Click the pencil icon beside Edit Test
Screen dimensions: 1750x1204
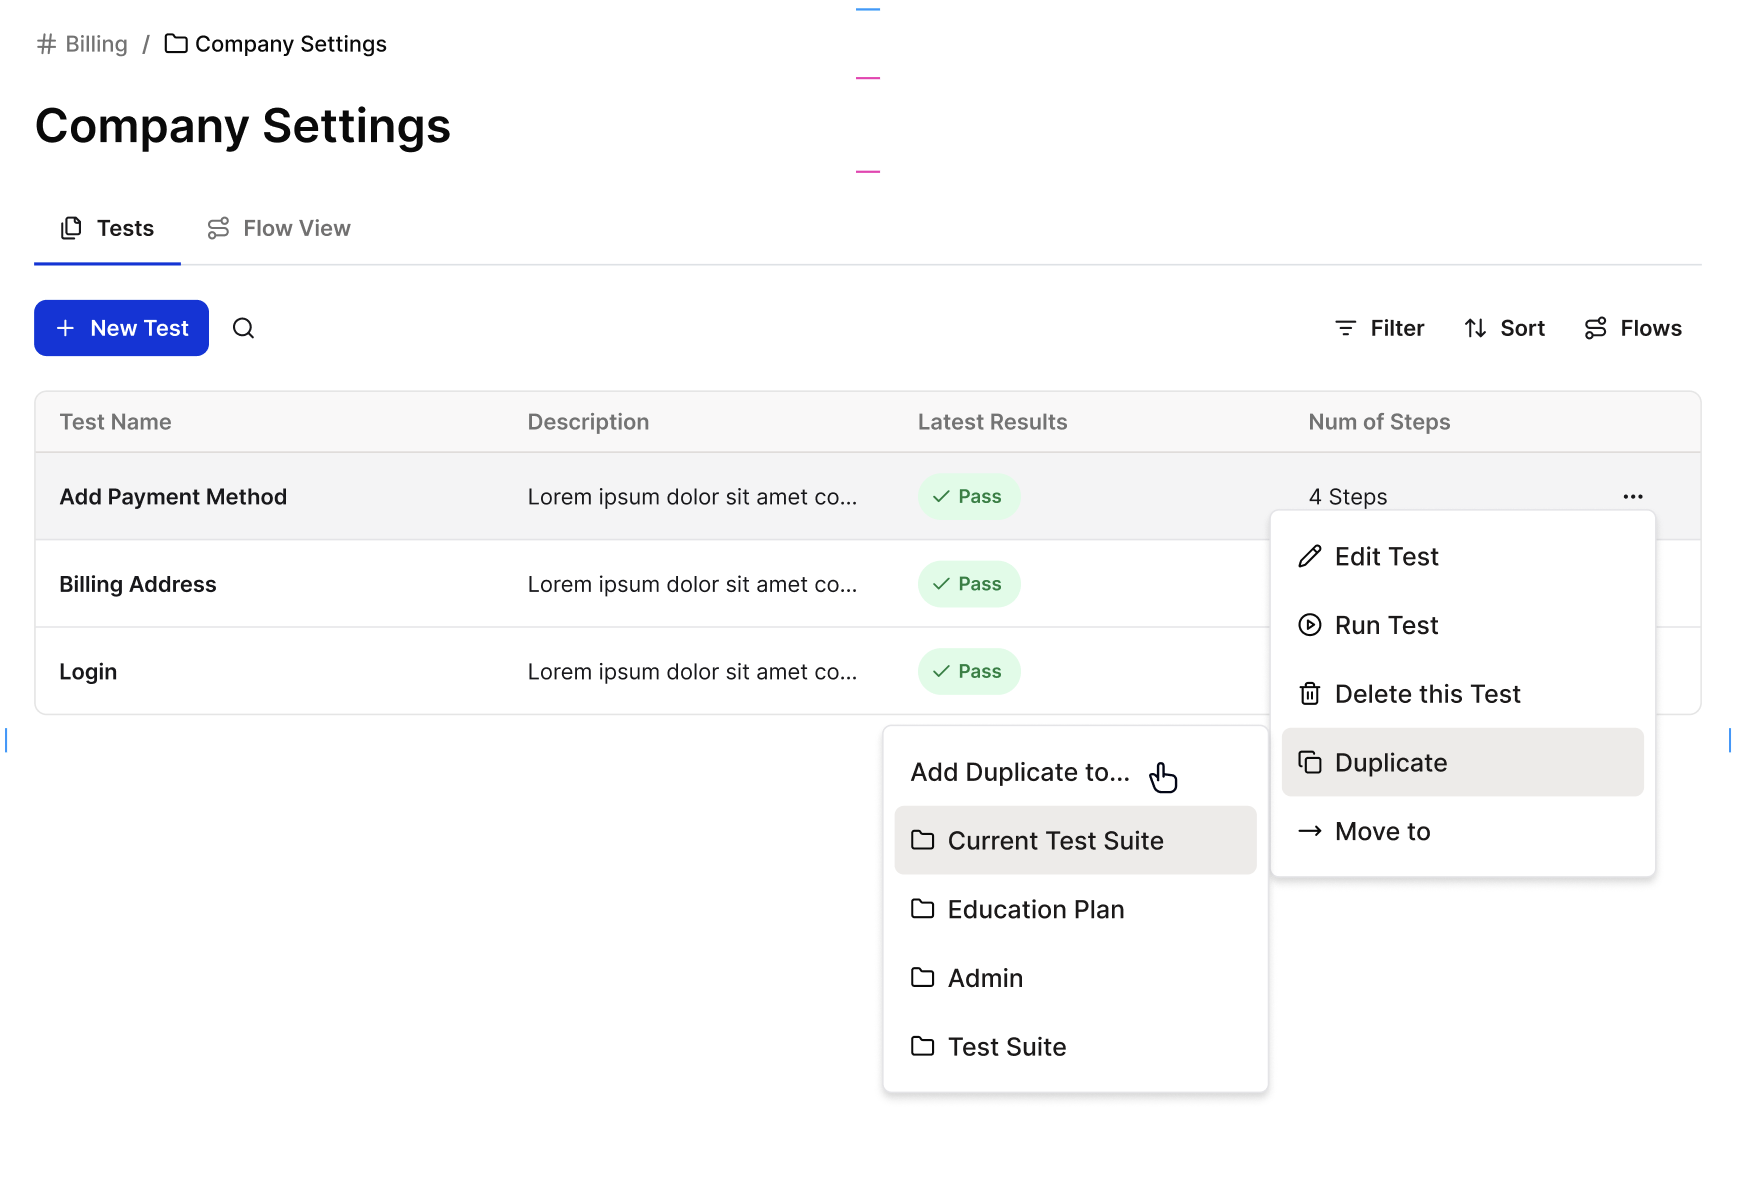coord(1310,556)
